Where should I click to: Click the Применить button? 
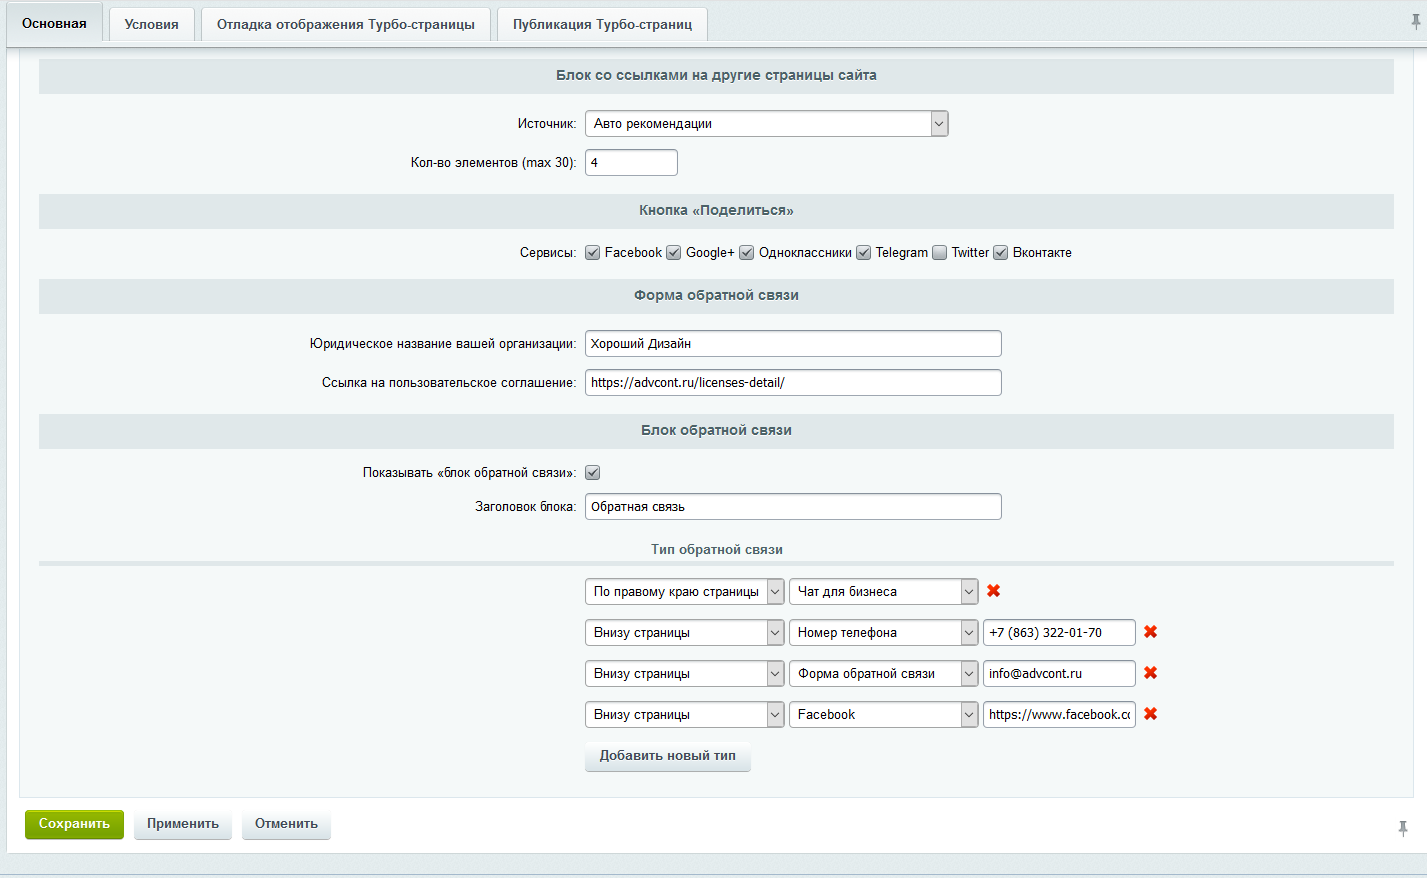click(x=183, y=824)
